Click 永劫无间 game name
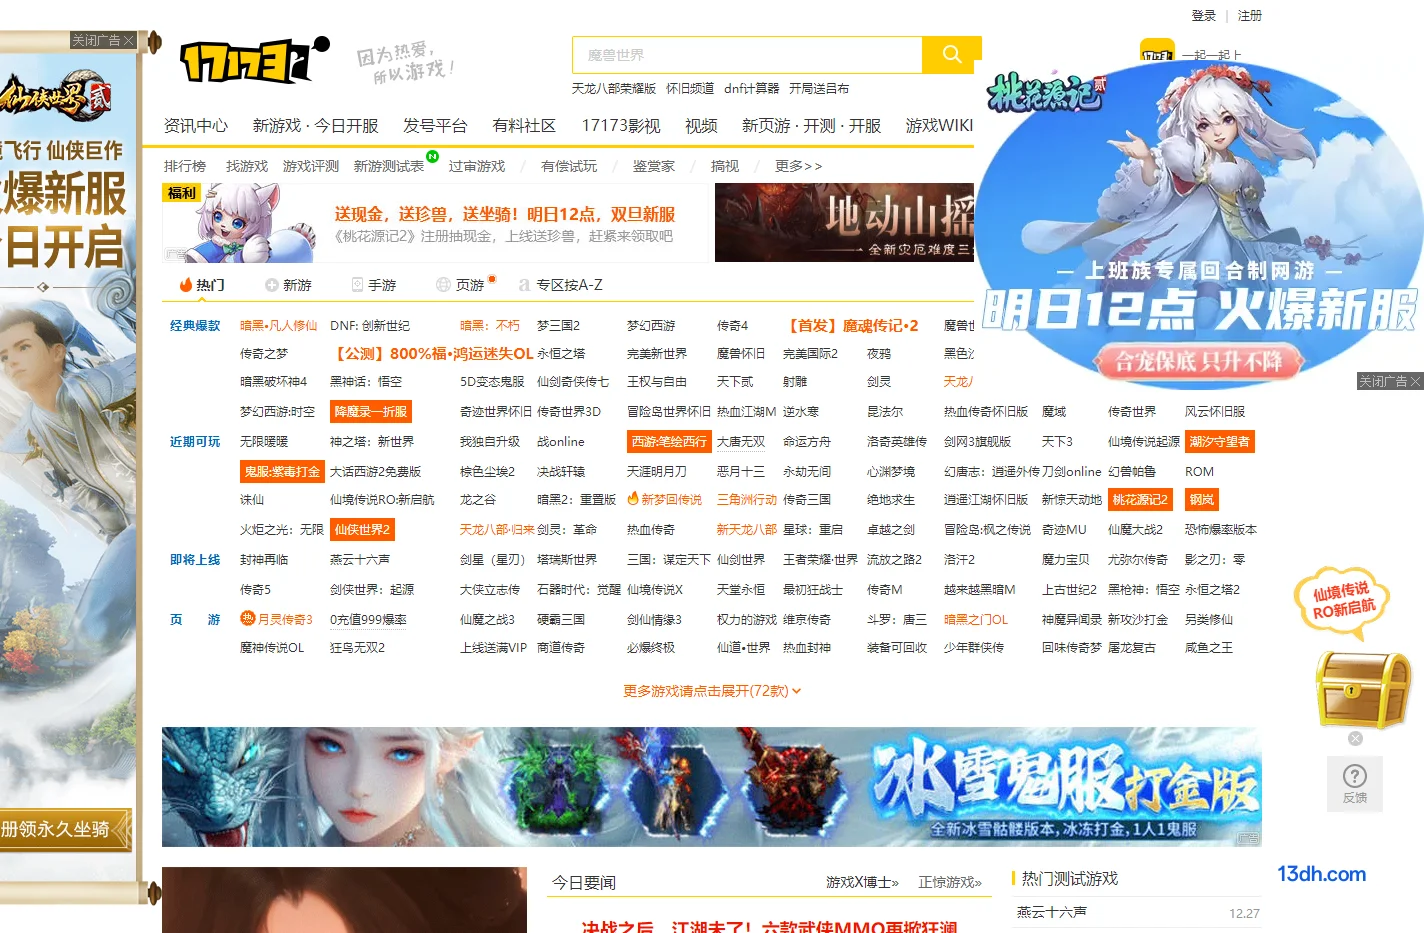 (807, 472)
